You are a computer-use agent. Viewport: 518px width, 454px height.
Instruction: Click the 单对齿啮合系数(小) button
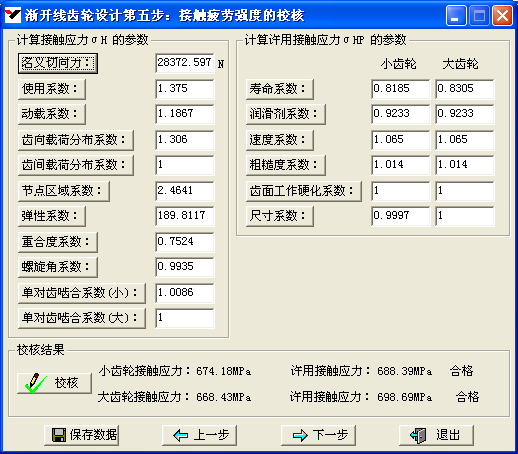click(82, 293)
